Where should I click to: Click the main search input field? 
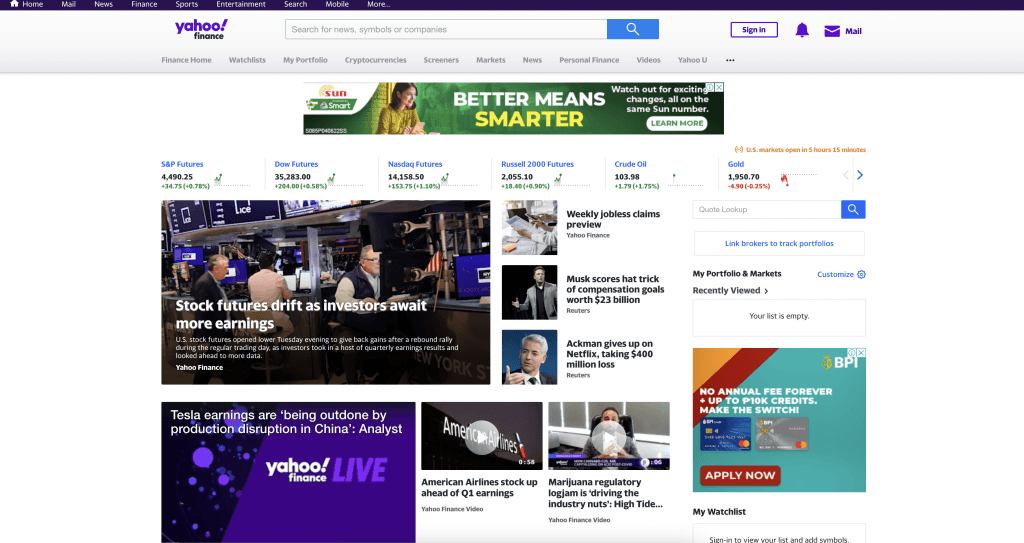[446, 29]
